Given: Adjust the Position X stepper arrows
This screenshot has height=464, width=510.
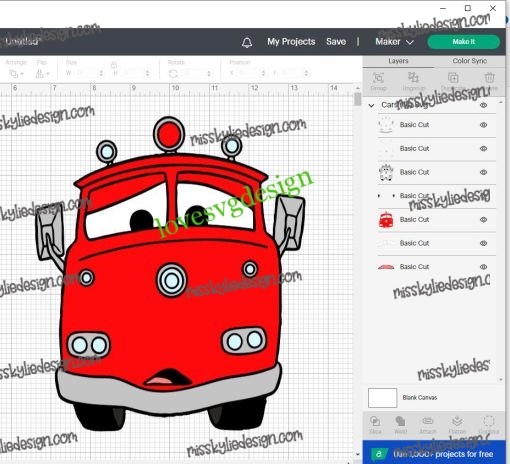Looking at the screenshot, I should tap(263, 73).
